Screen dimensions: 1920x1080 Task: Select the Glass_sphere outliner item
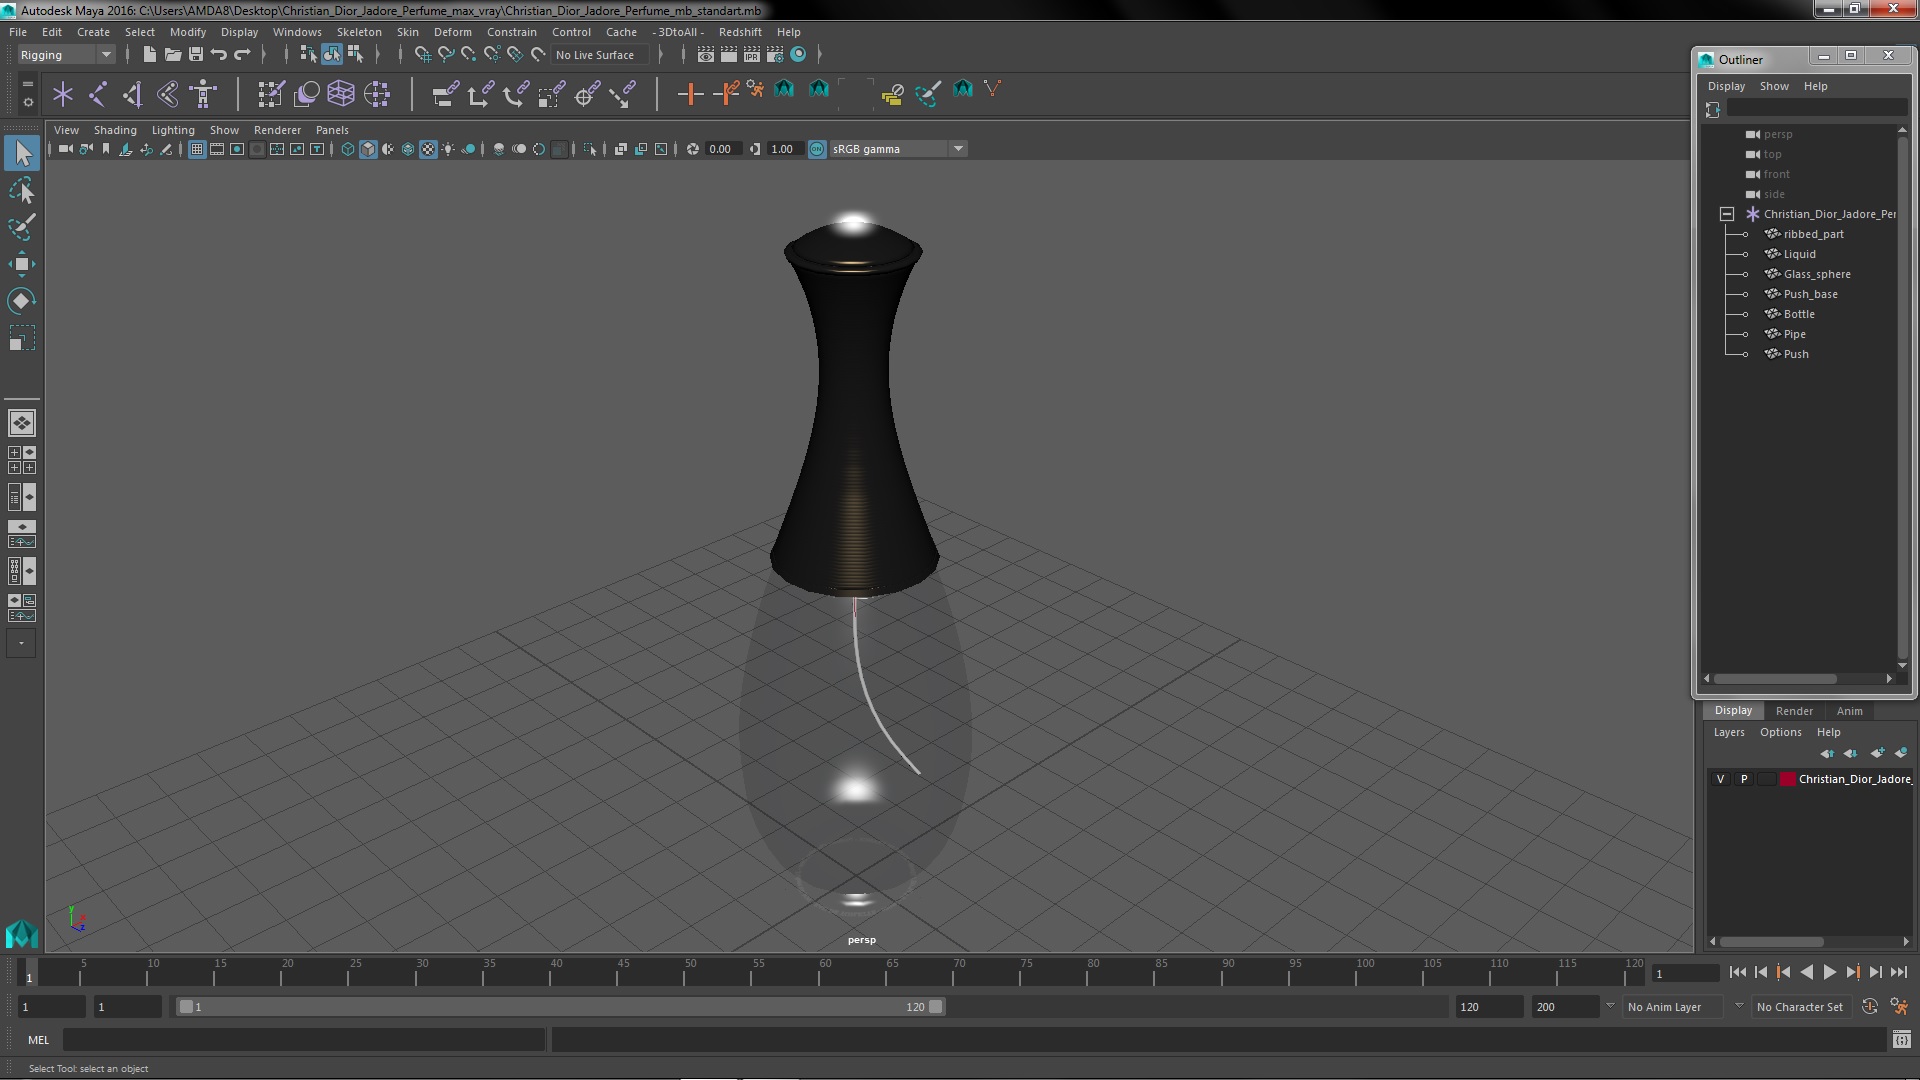1816,274
